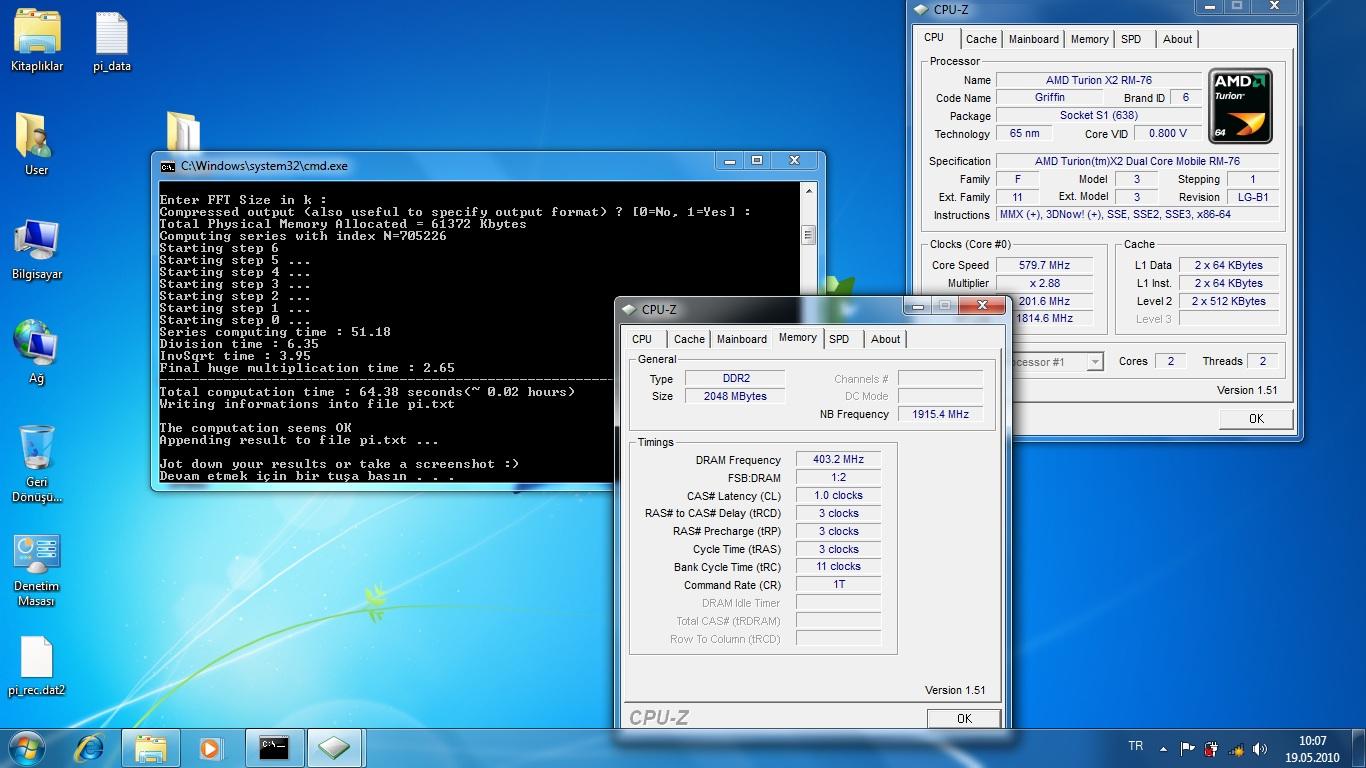Click the battery power tray icon
The height and width of the screenshot is (768, 1366).
[1212, 748]
